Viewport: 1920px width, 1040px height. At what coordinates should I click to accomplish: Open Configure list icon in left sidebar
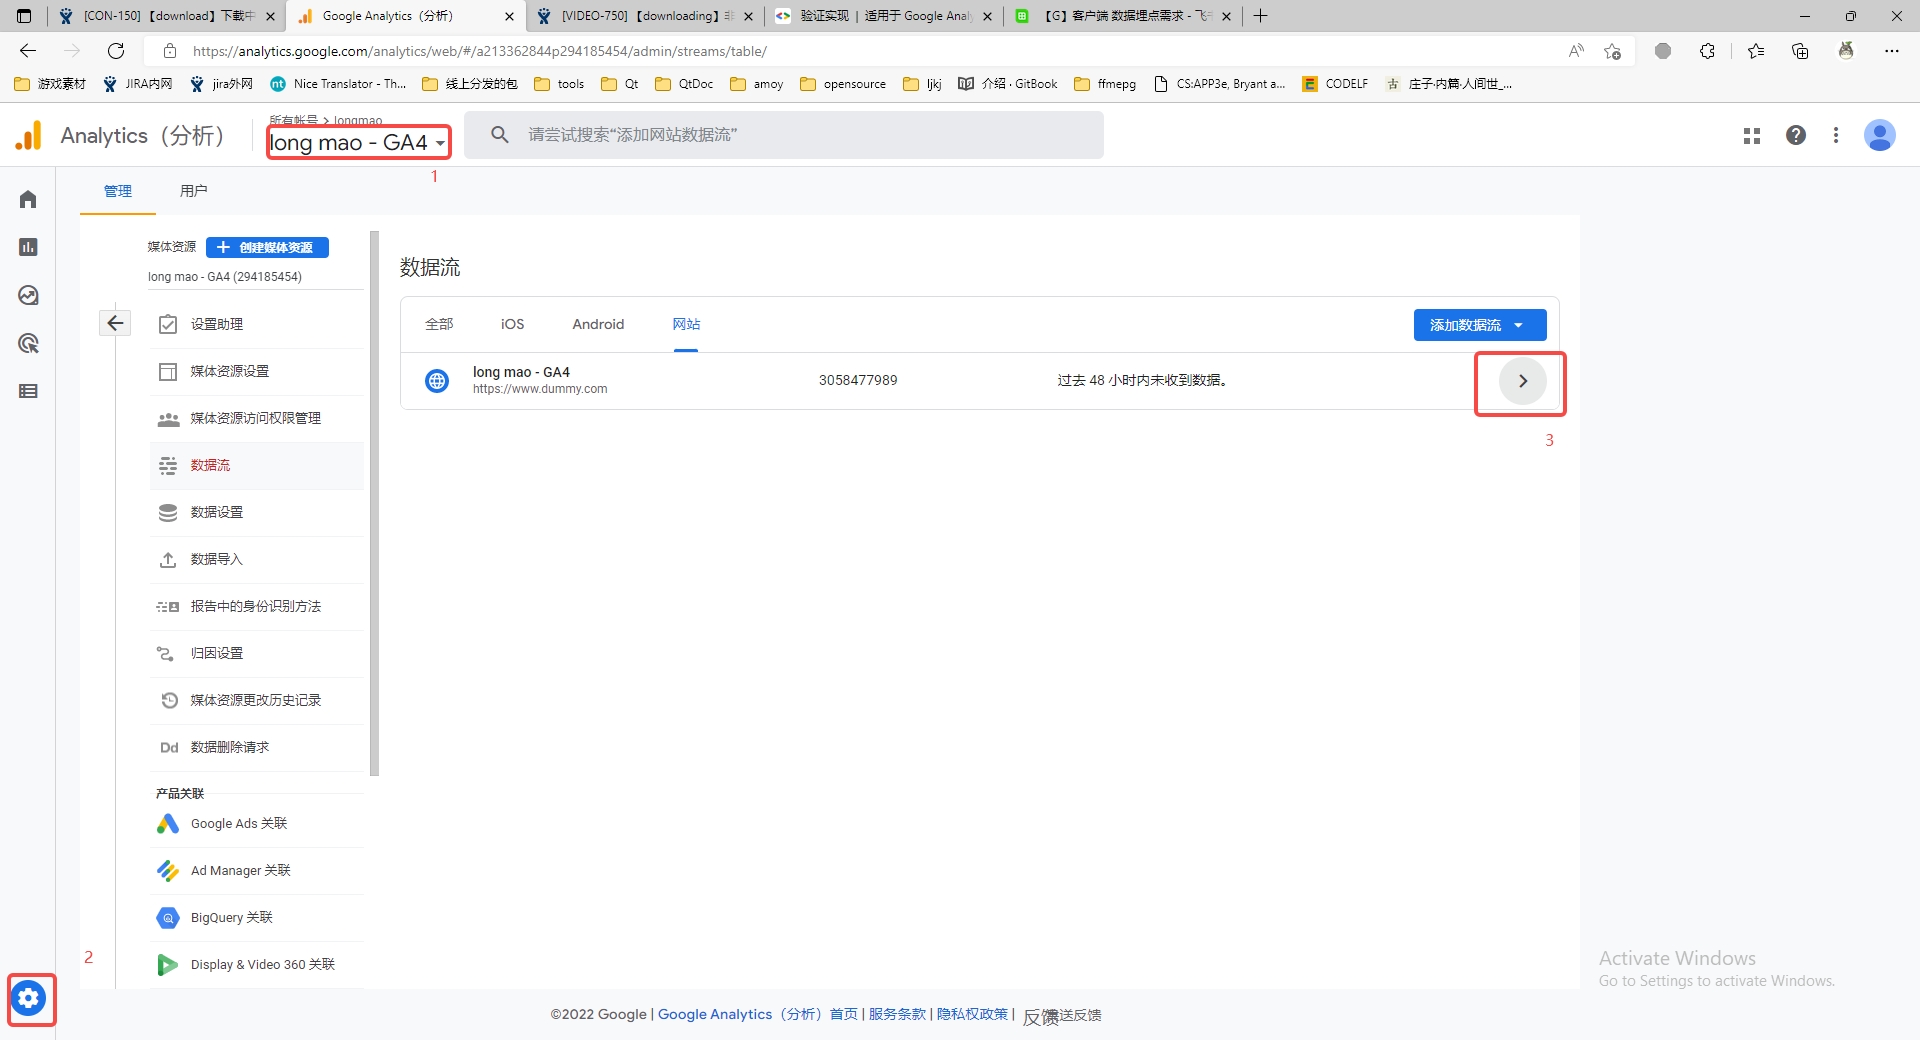click(x=28, y=391)
